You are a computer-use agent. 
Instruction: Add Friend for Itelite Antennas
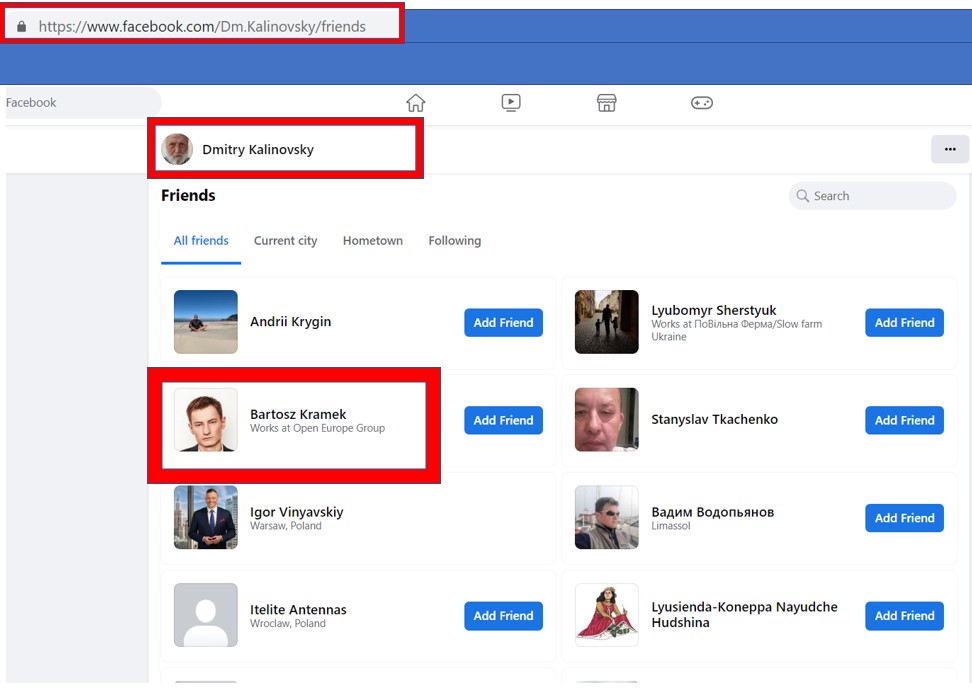503,615
